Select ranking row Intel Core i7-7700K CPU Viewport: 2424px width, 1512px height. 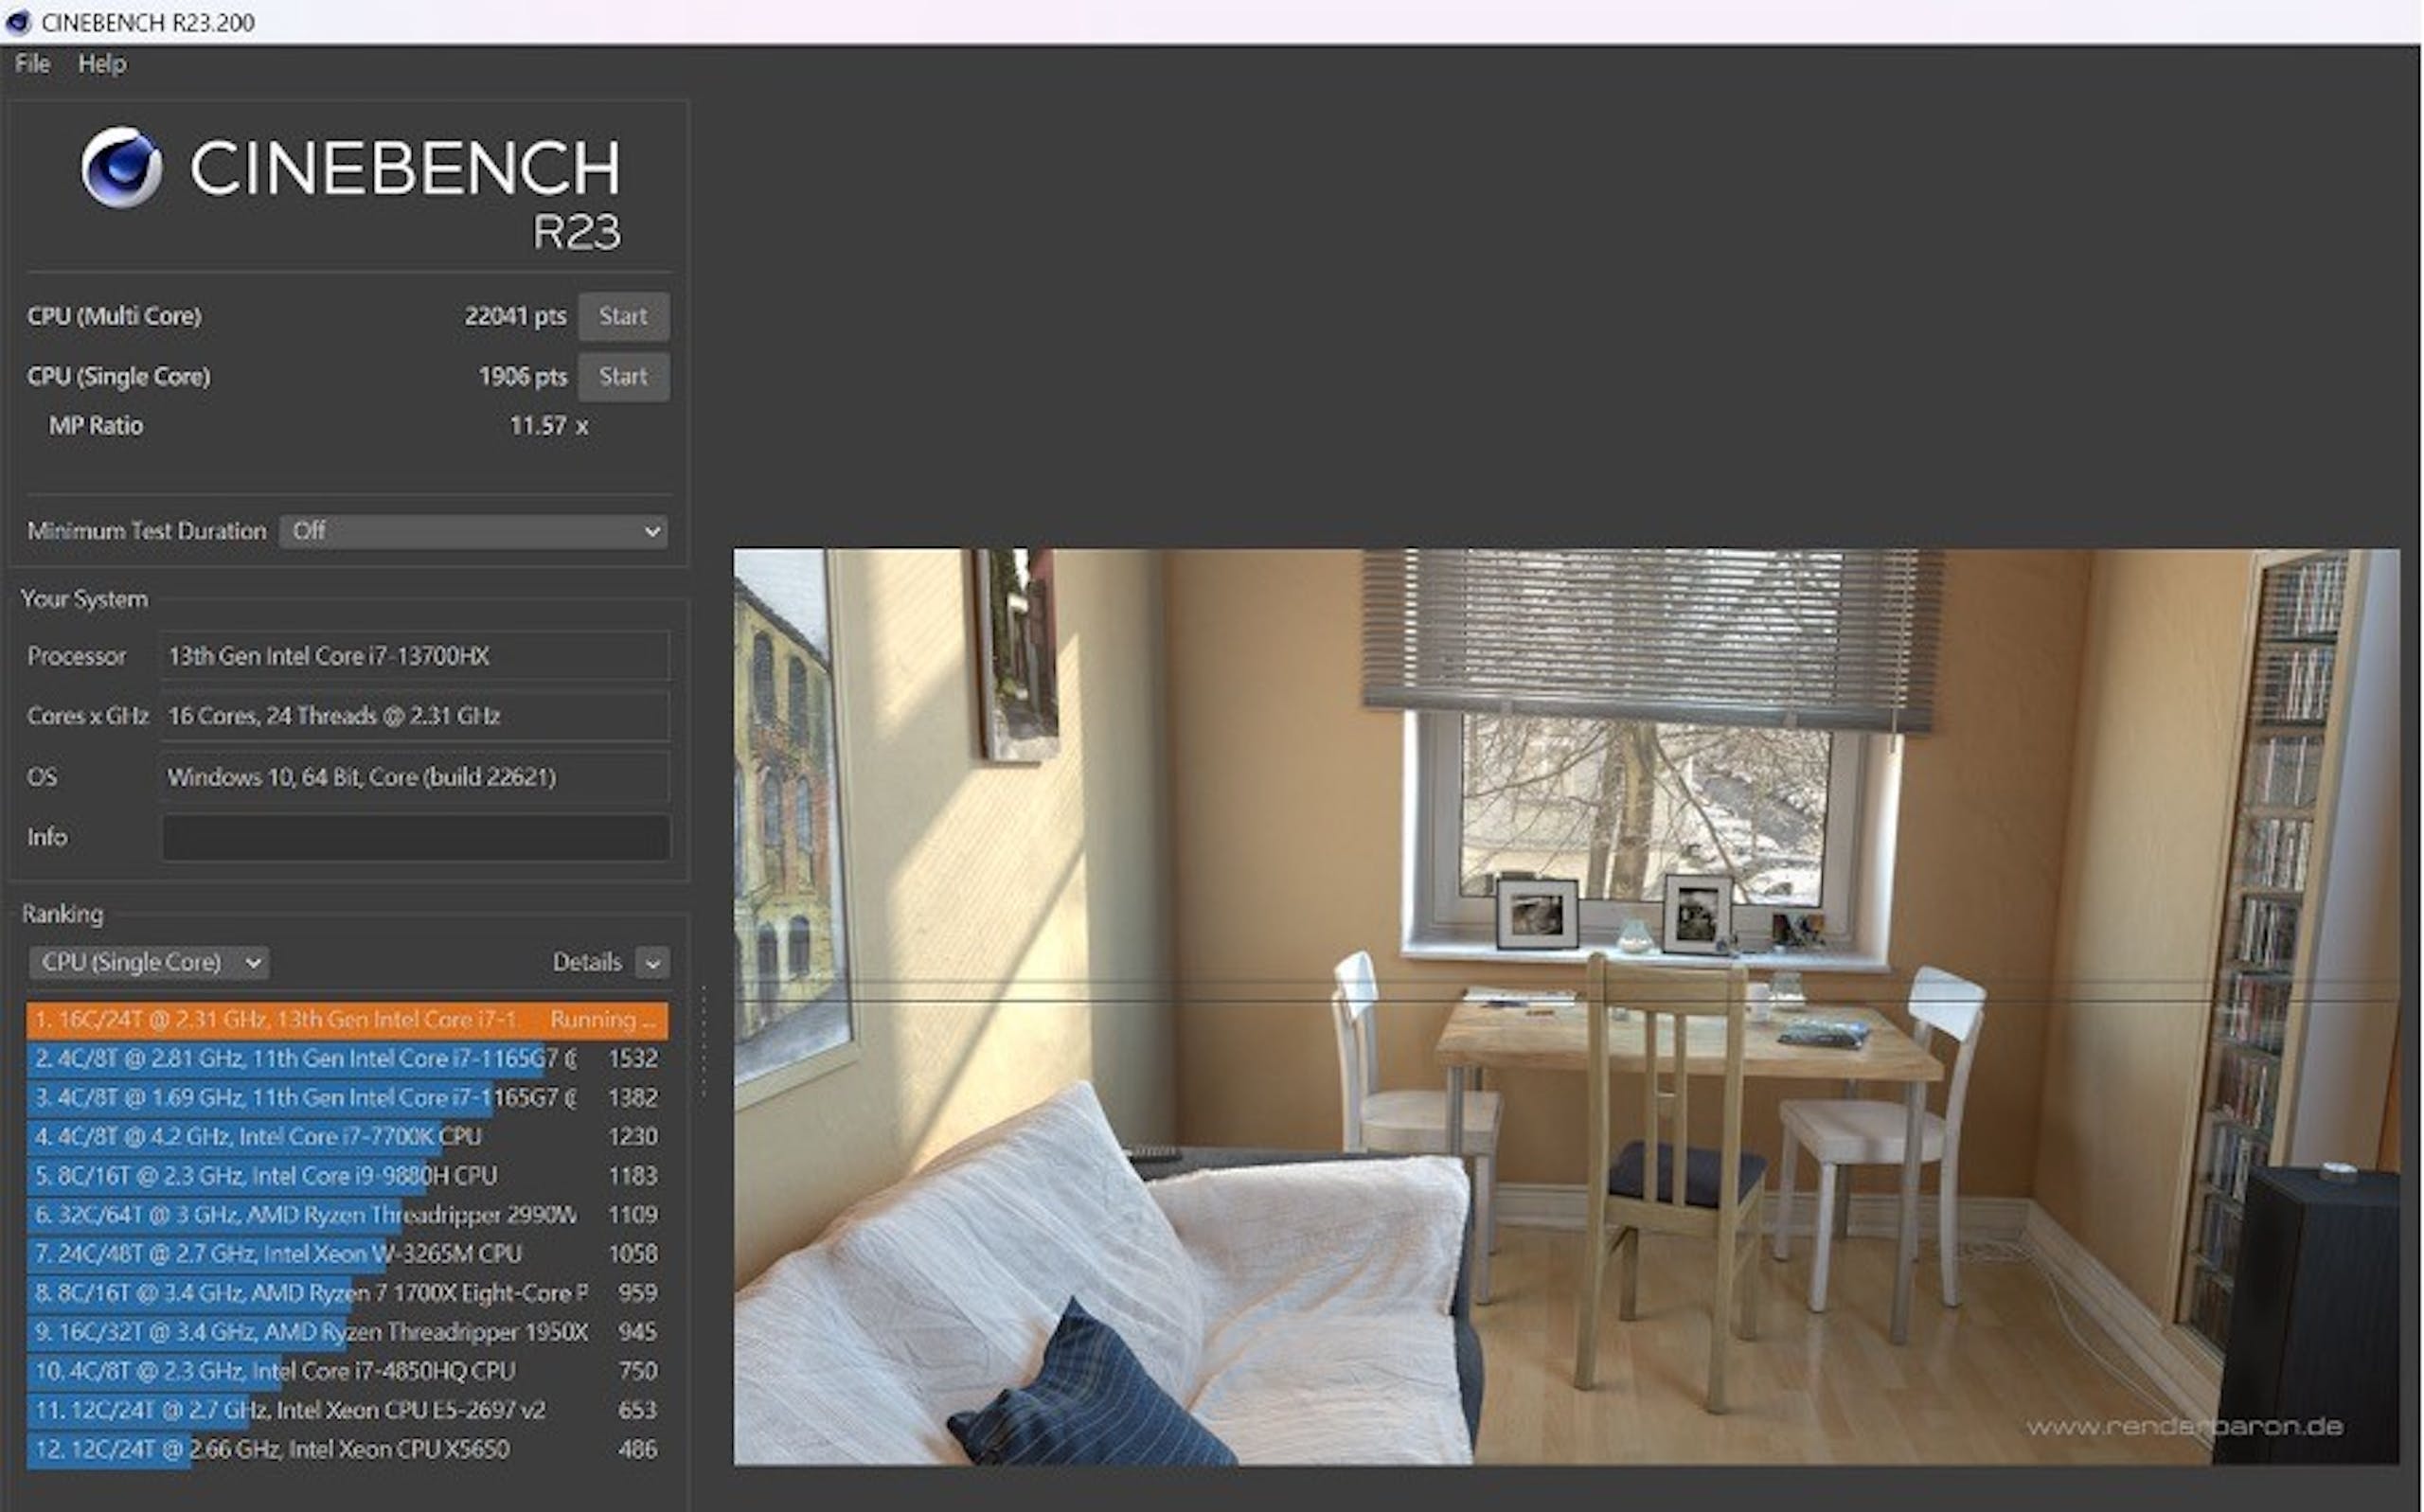[347, 1137]
